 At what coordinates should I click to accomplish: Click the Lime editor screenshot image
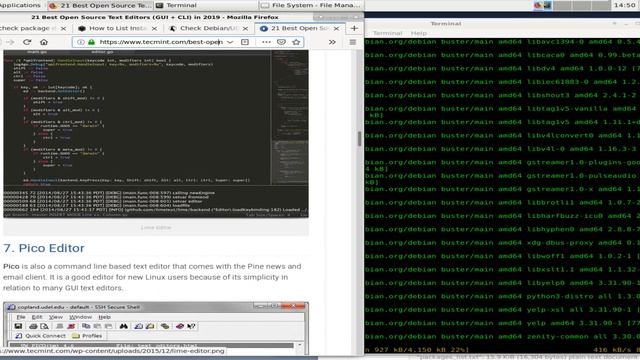pyautogui.click(x=156, y=134)
